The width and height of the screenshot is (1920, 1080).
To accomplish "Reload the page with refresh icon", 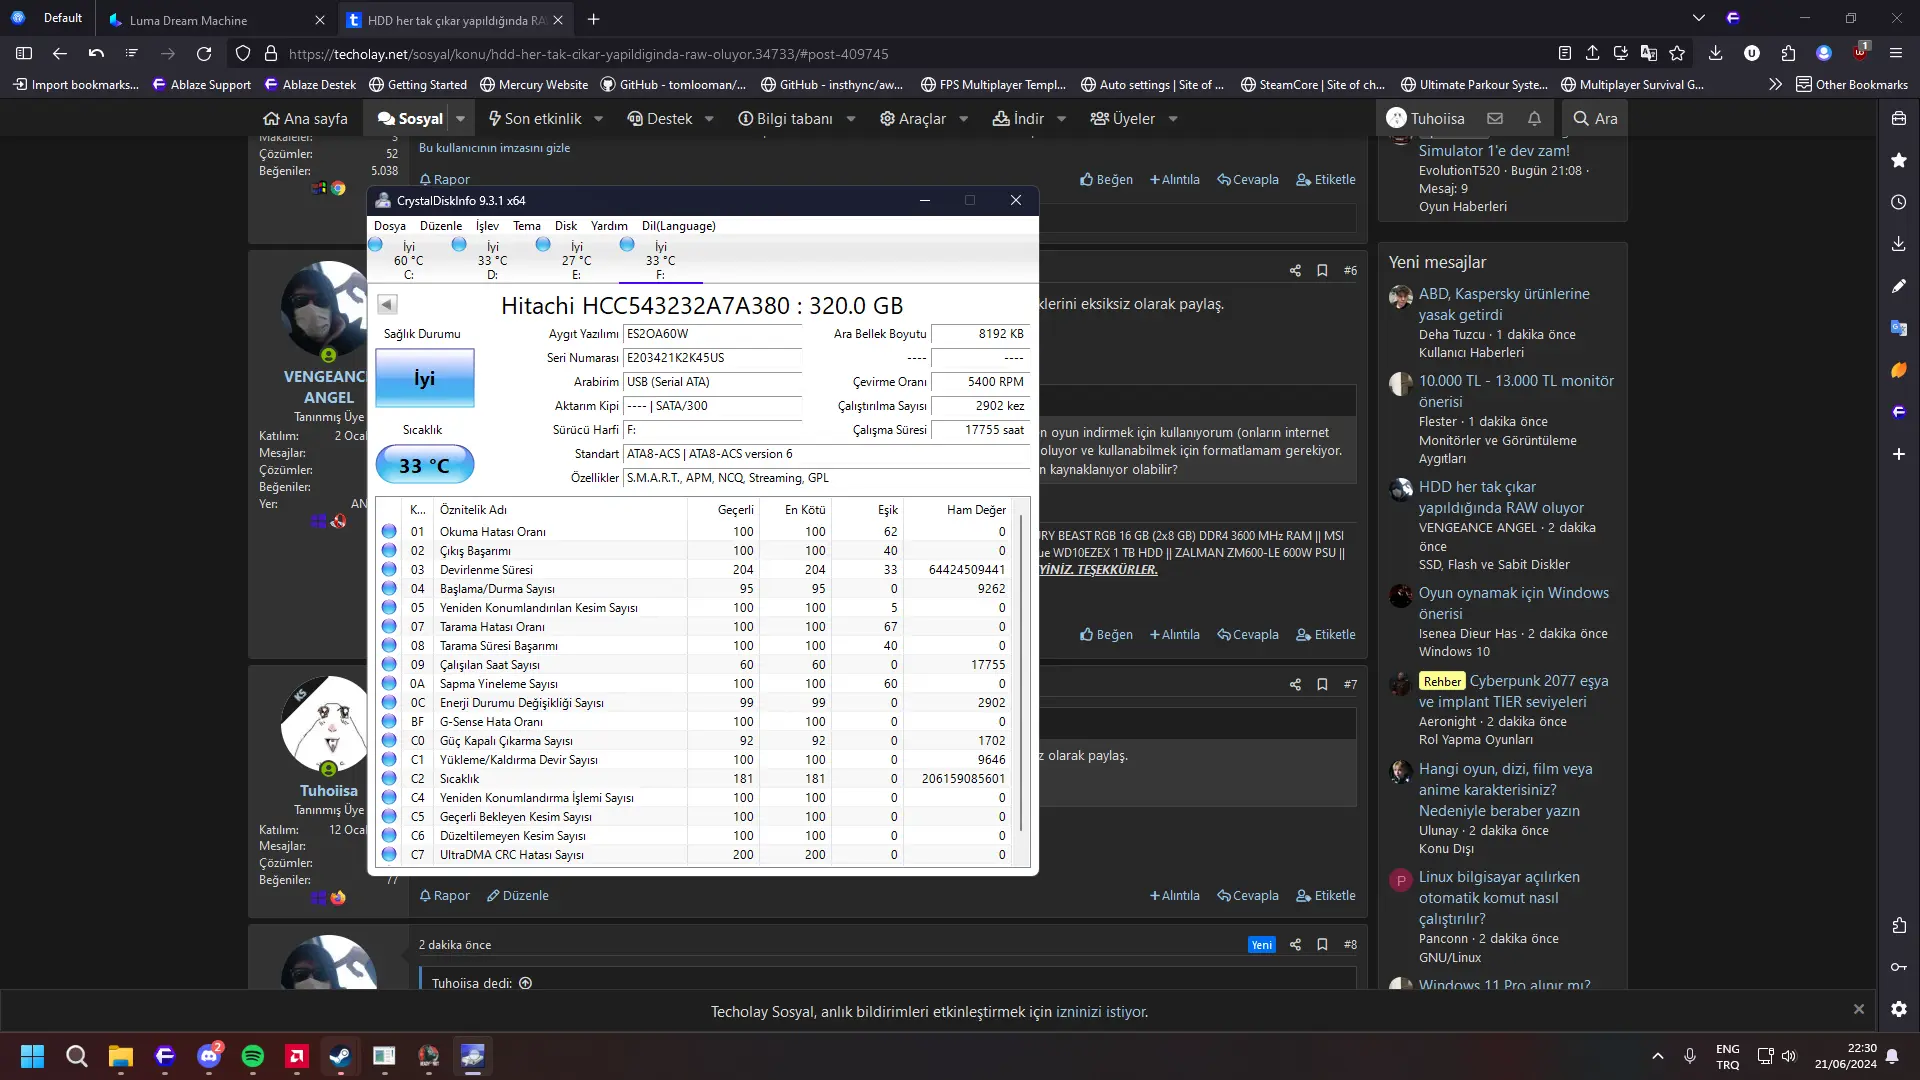I will pos(204,54).
